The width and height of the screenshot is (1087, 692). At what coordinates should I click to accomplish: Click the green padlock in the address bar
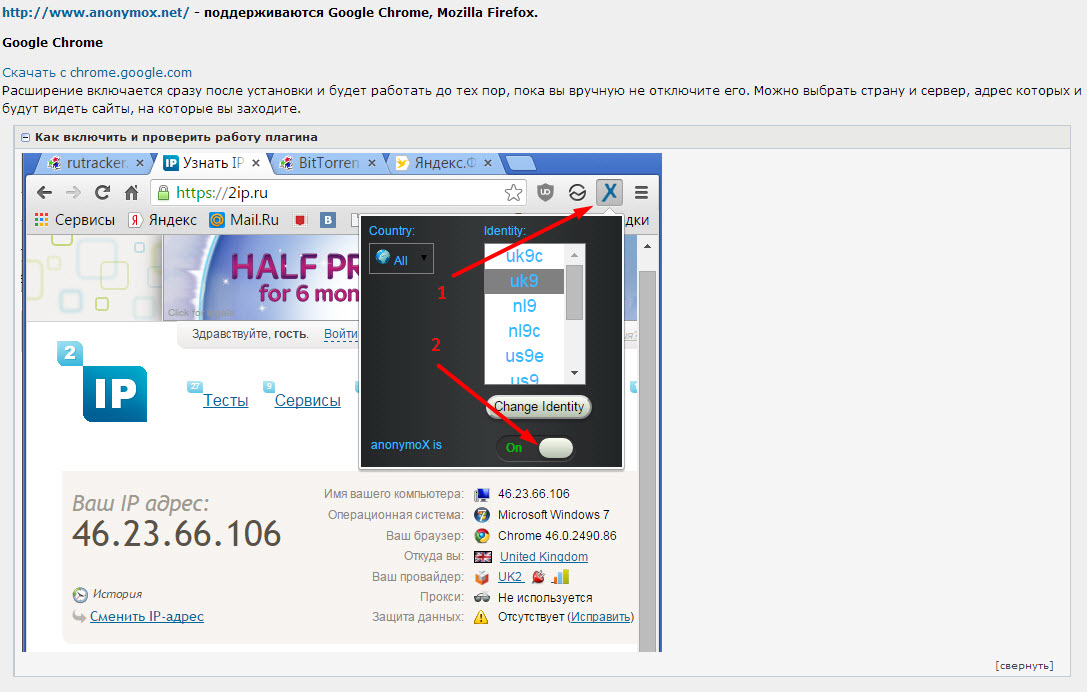[163, 192]
